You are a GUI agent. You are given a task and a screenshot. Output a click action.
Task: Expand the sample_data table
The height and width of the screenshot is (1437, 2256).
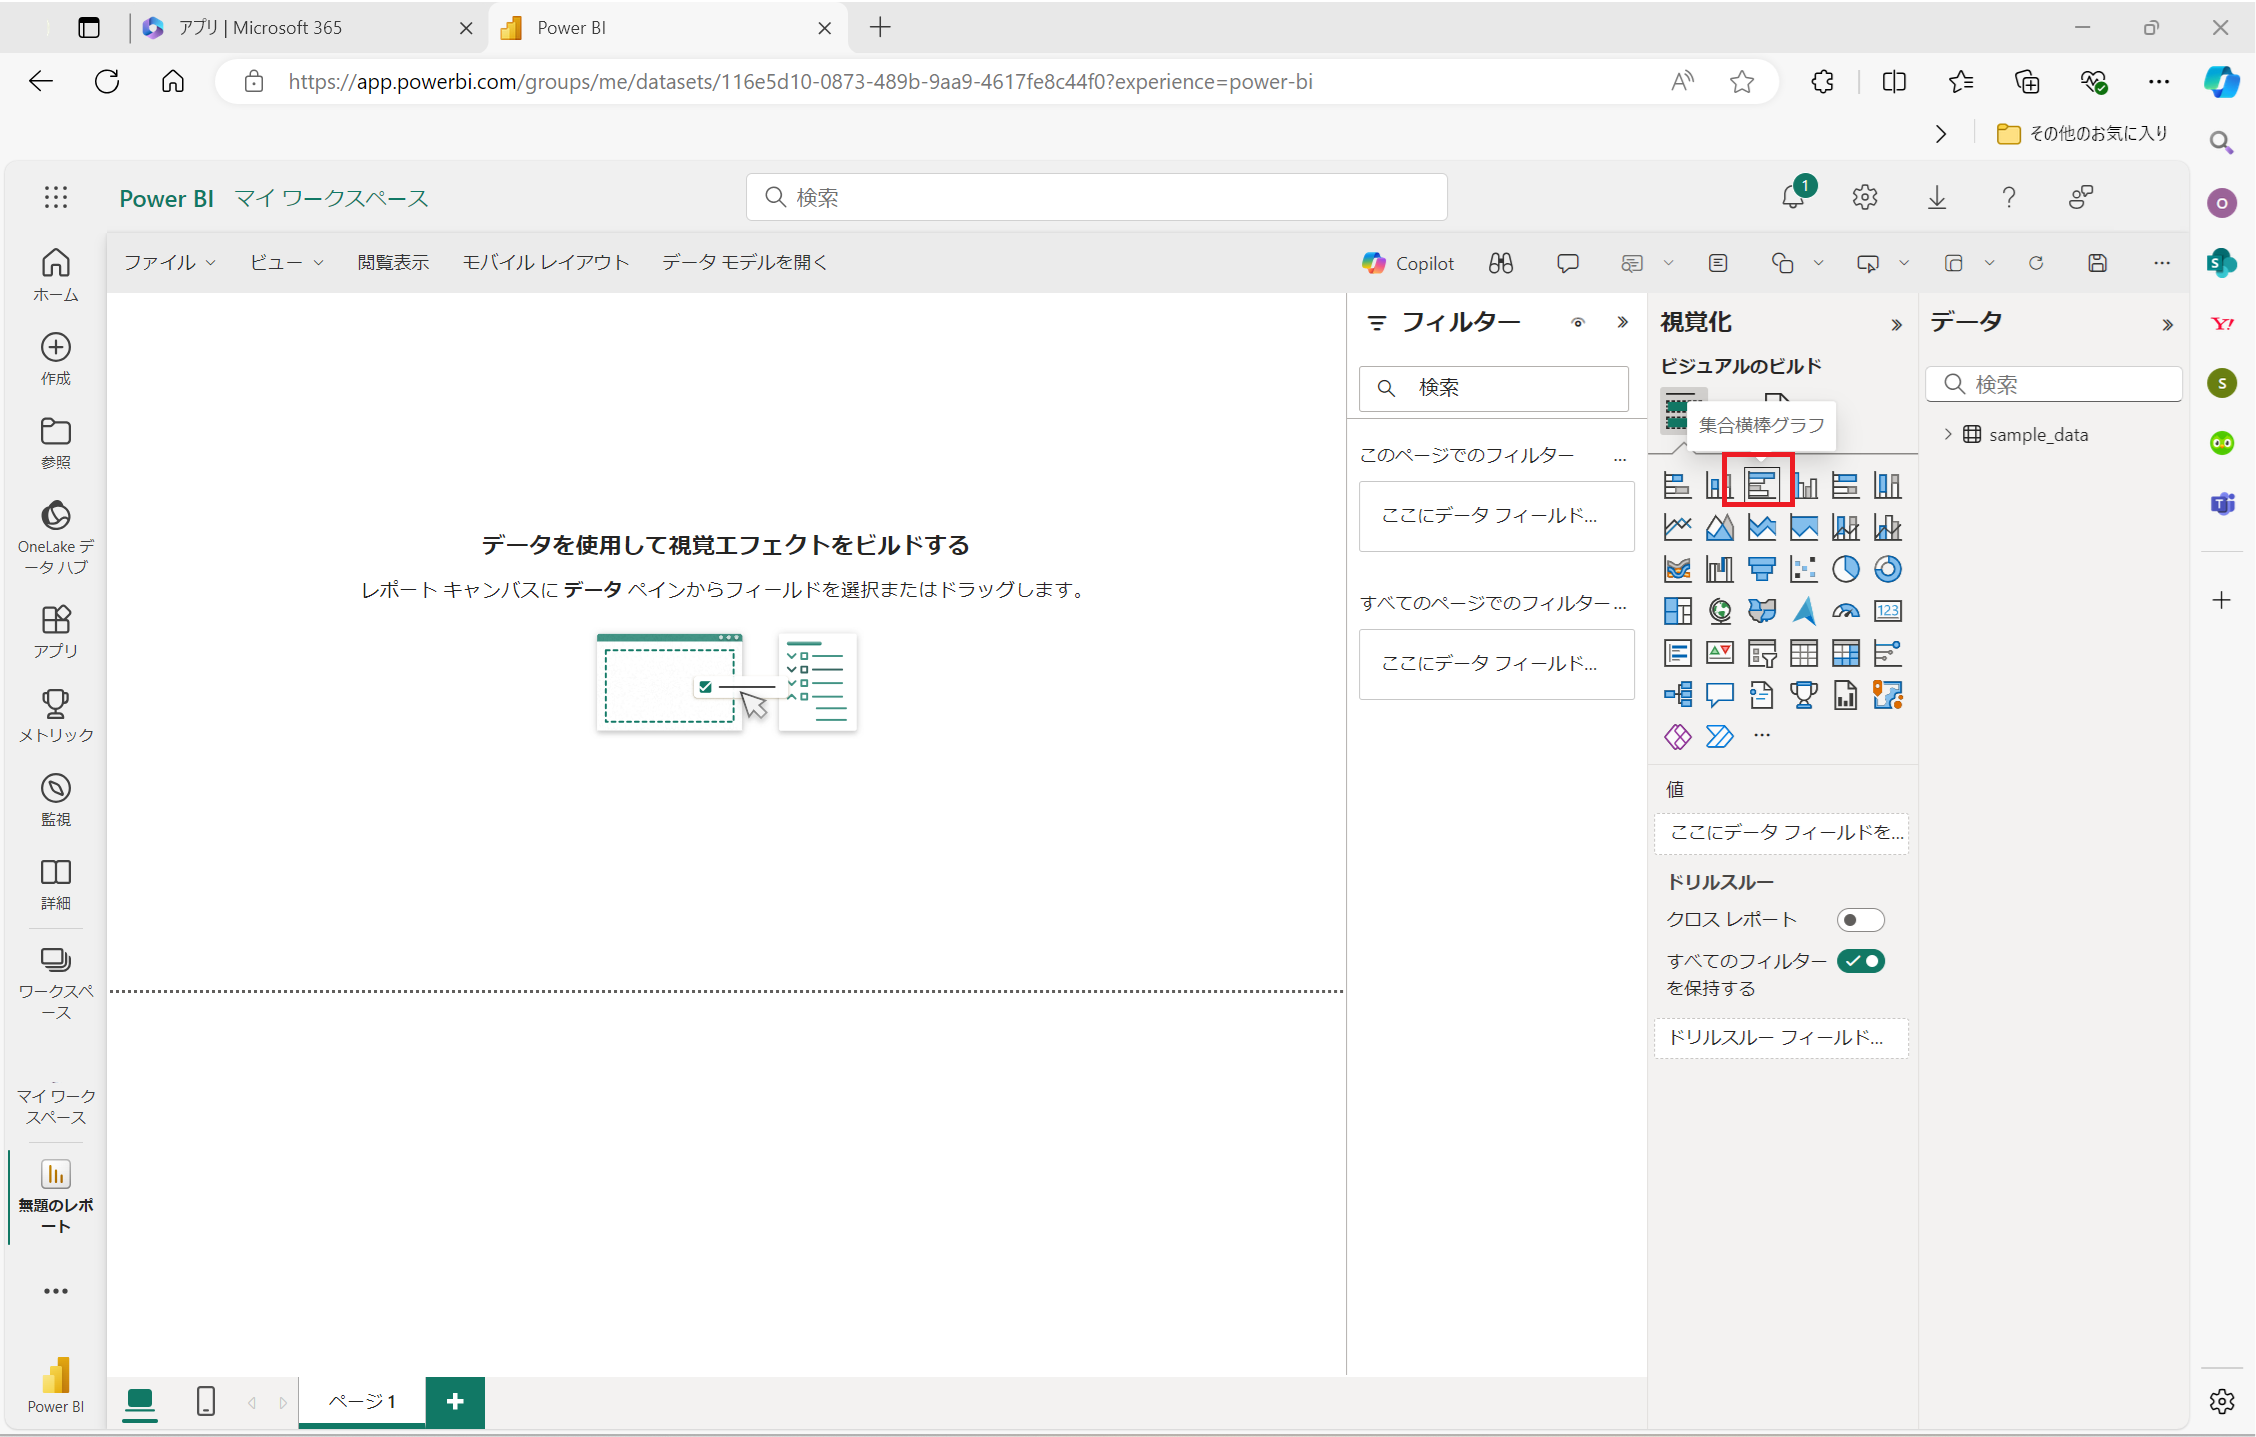[1947, 434]
